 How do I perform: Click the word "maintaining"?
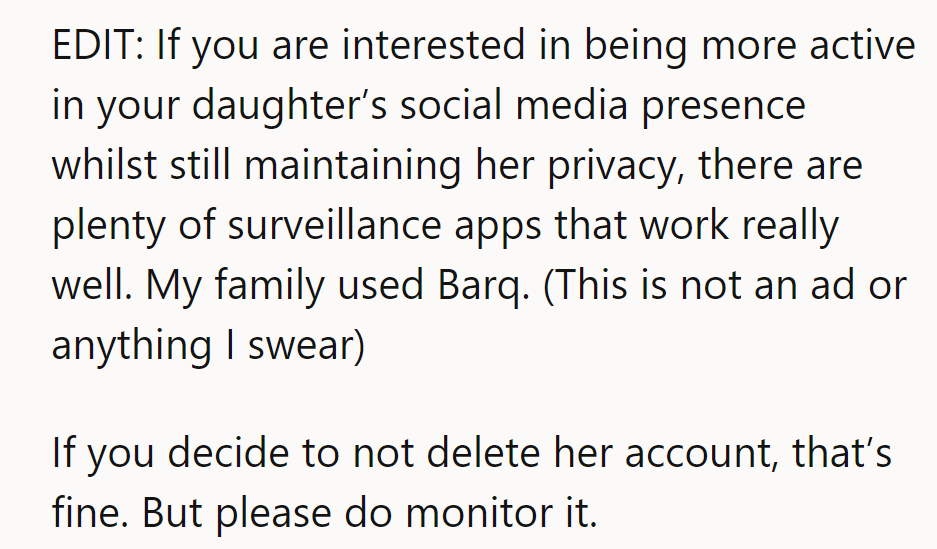click(x=353, y=165)
